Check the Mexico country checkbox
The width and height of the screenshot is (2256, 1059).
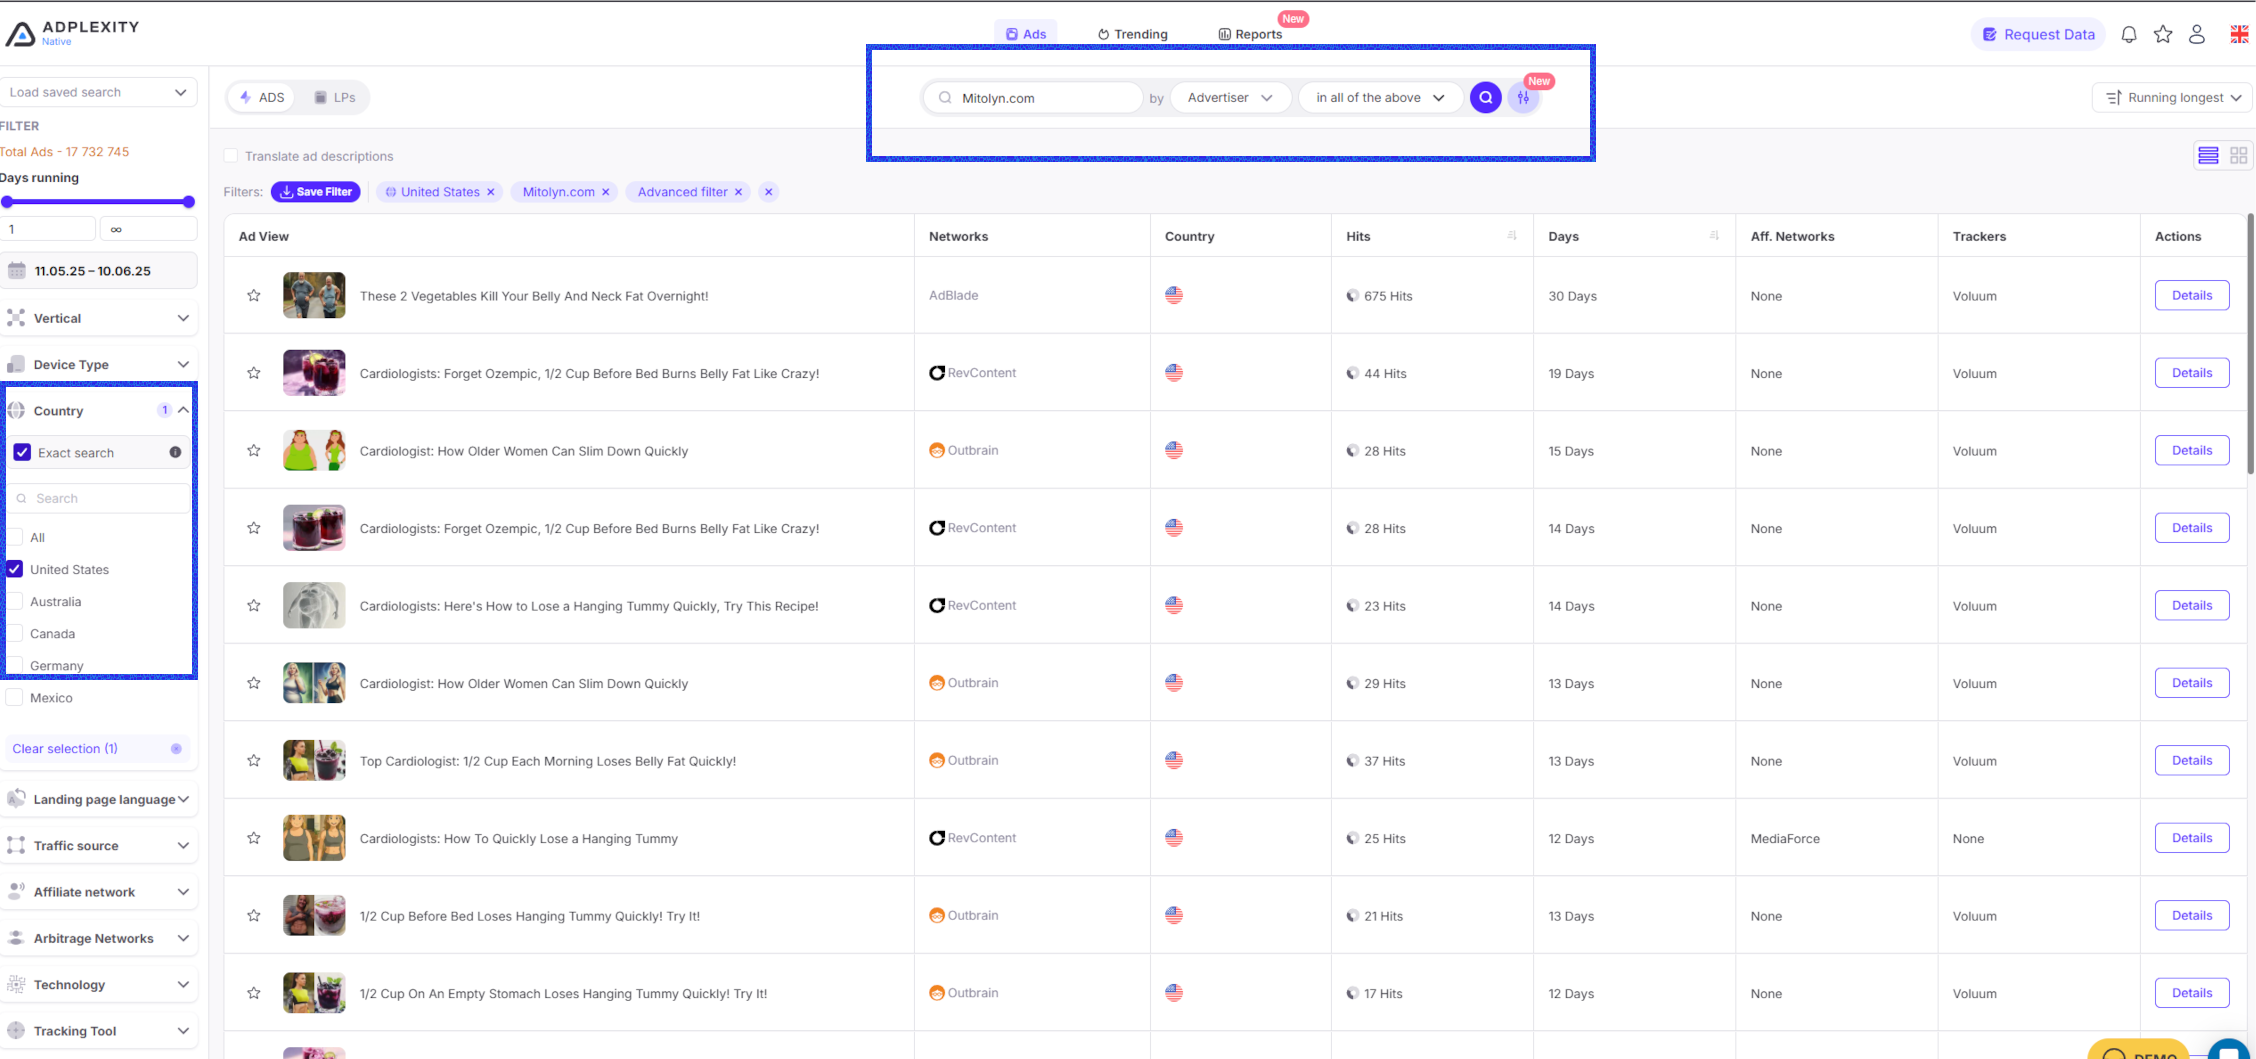tap(15, 697)
